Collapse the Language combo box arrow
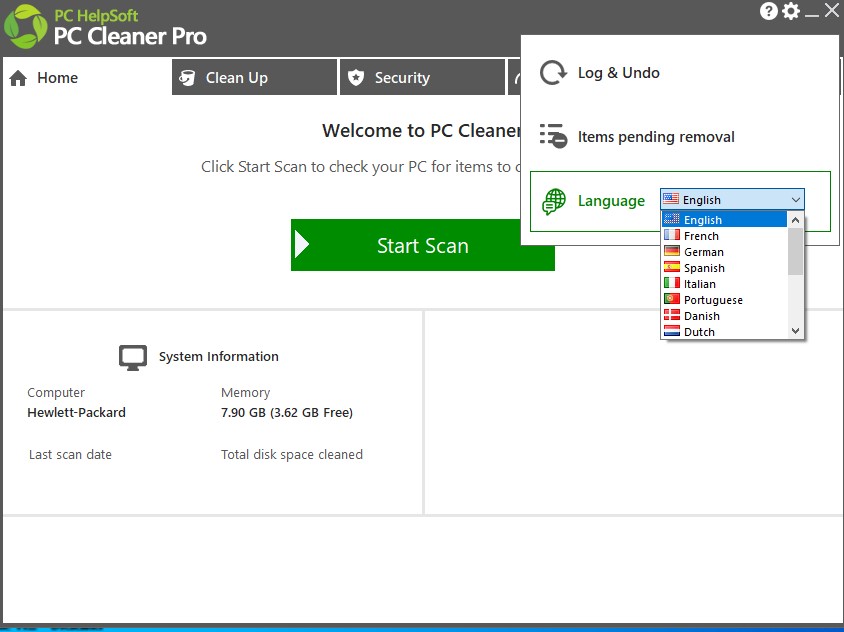The width and height of the screenshot is (844, 632). click(796, 200)
